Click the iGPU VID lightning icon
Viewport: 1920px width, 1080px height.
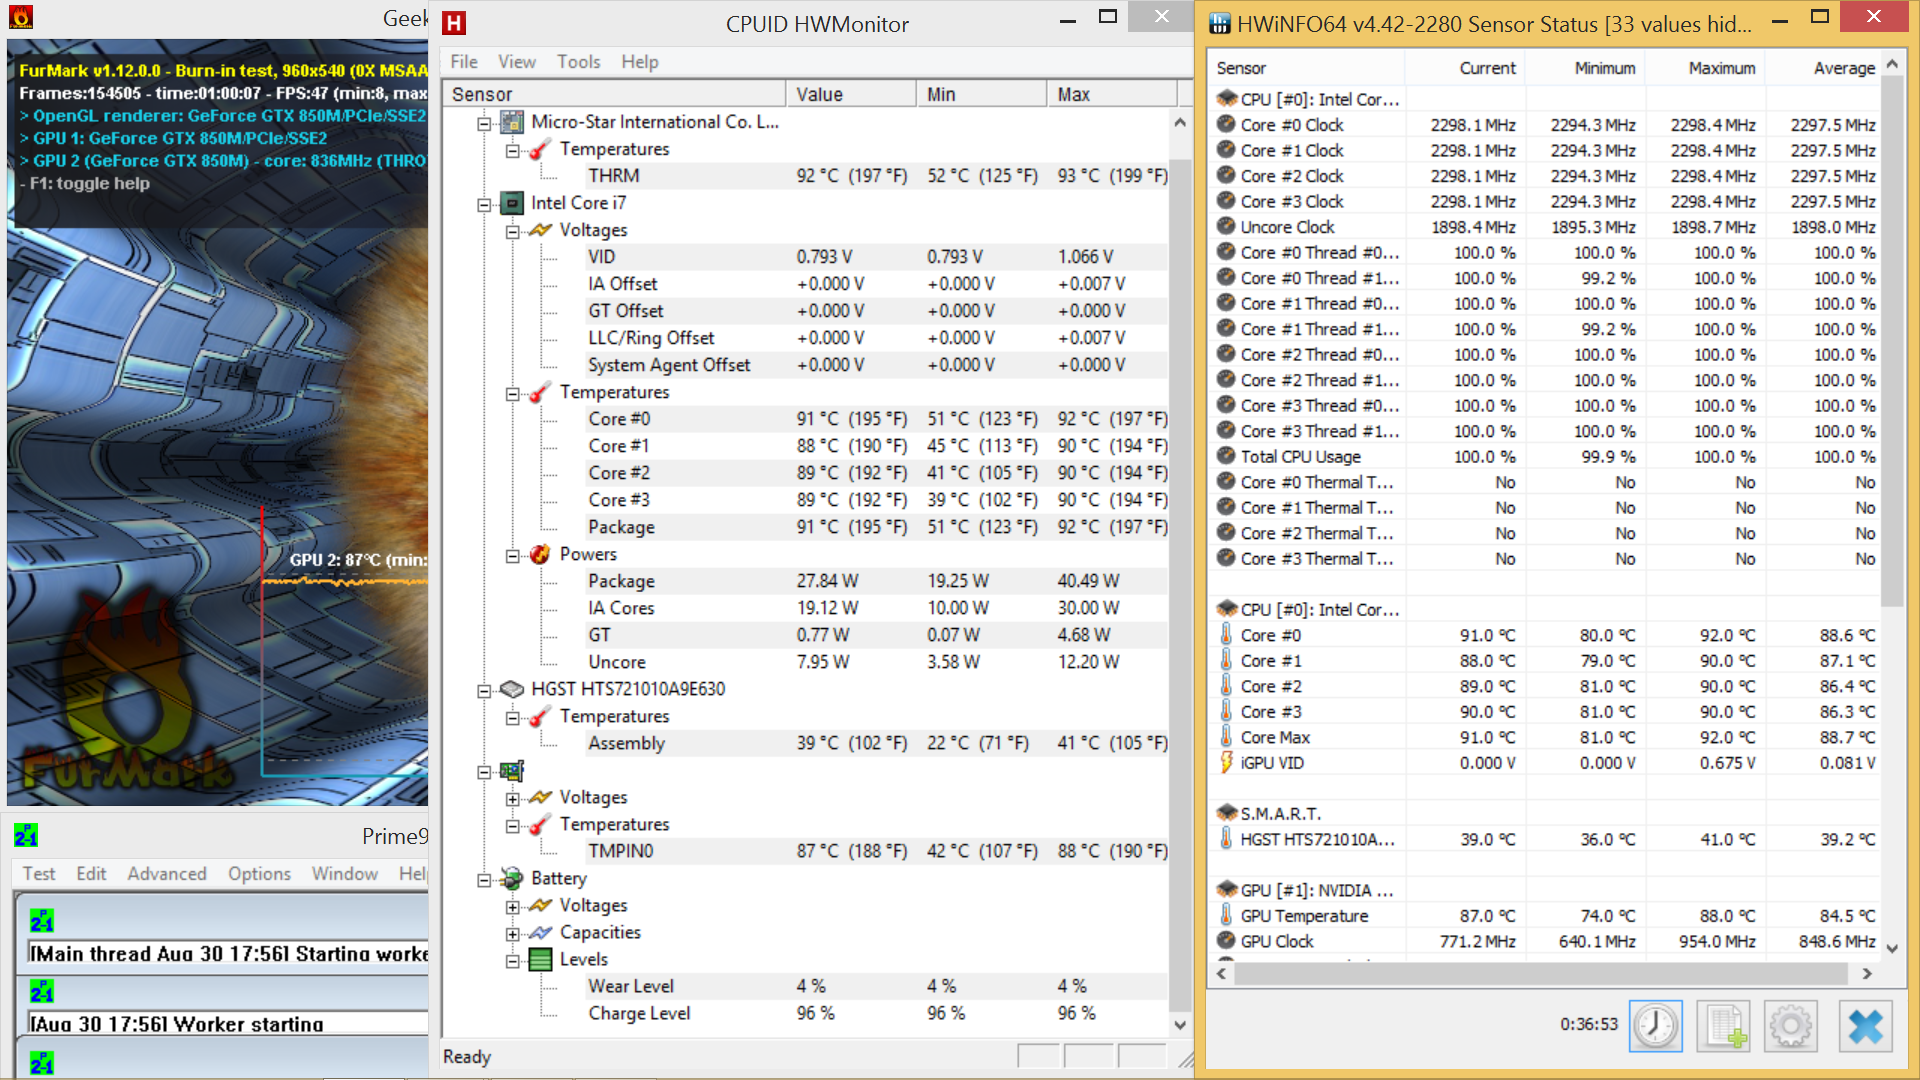tap(1226, 762)
